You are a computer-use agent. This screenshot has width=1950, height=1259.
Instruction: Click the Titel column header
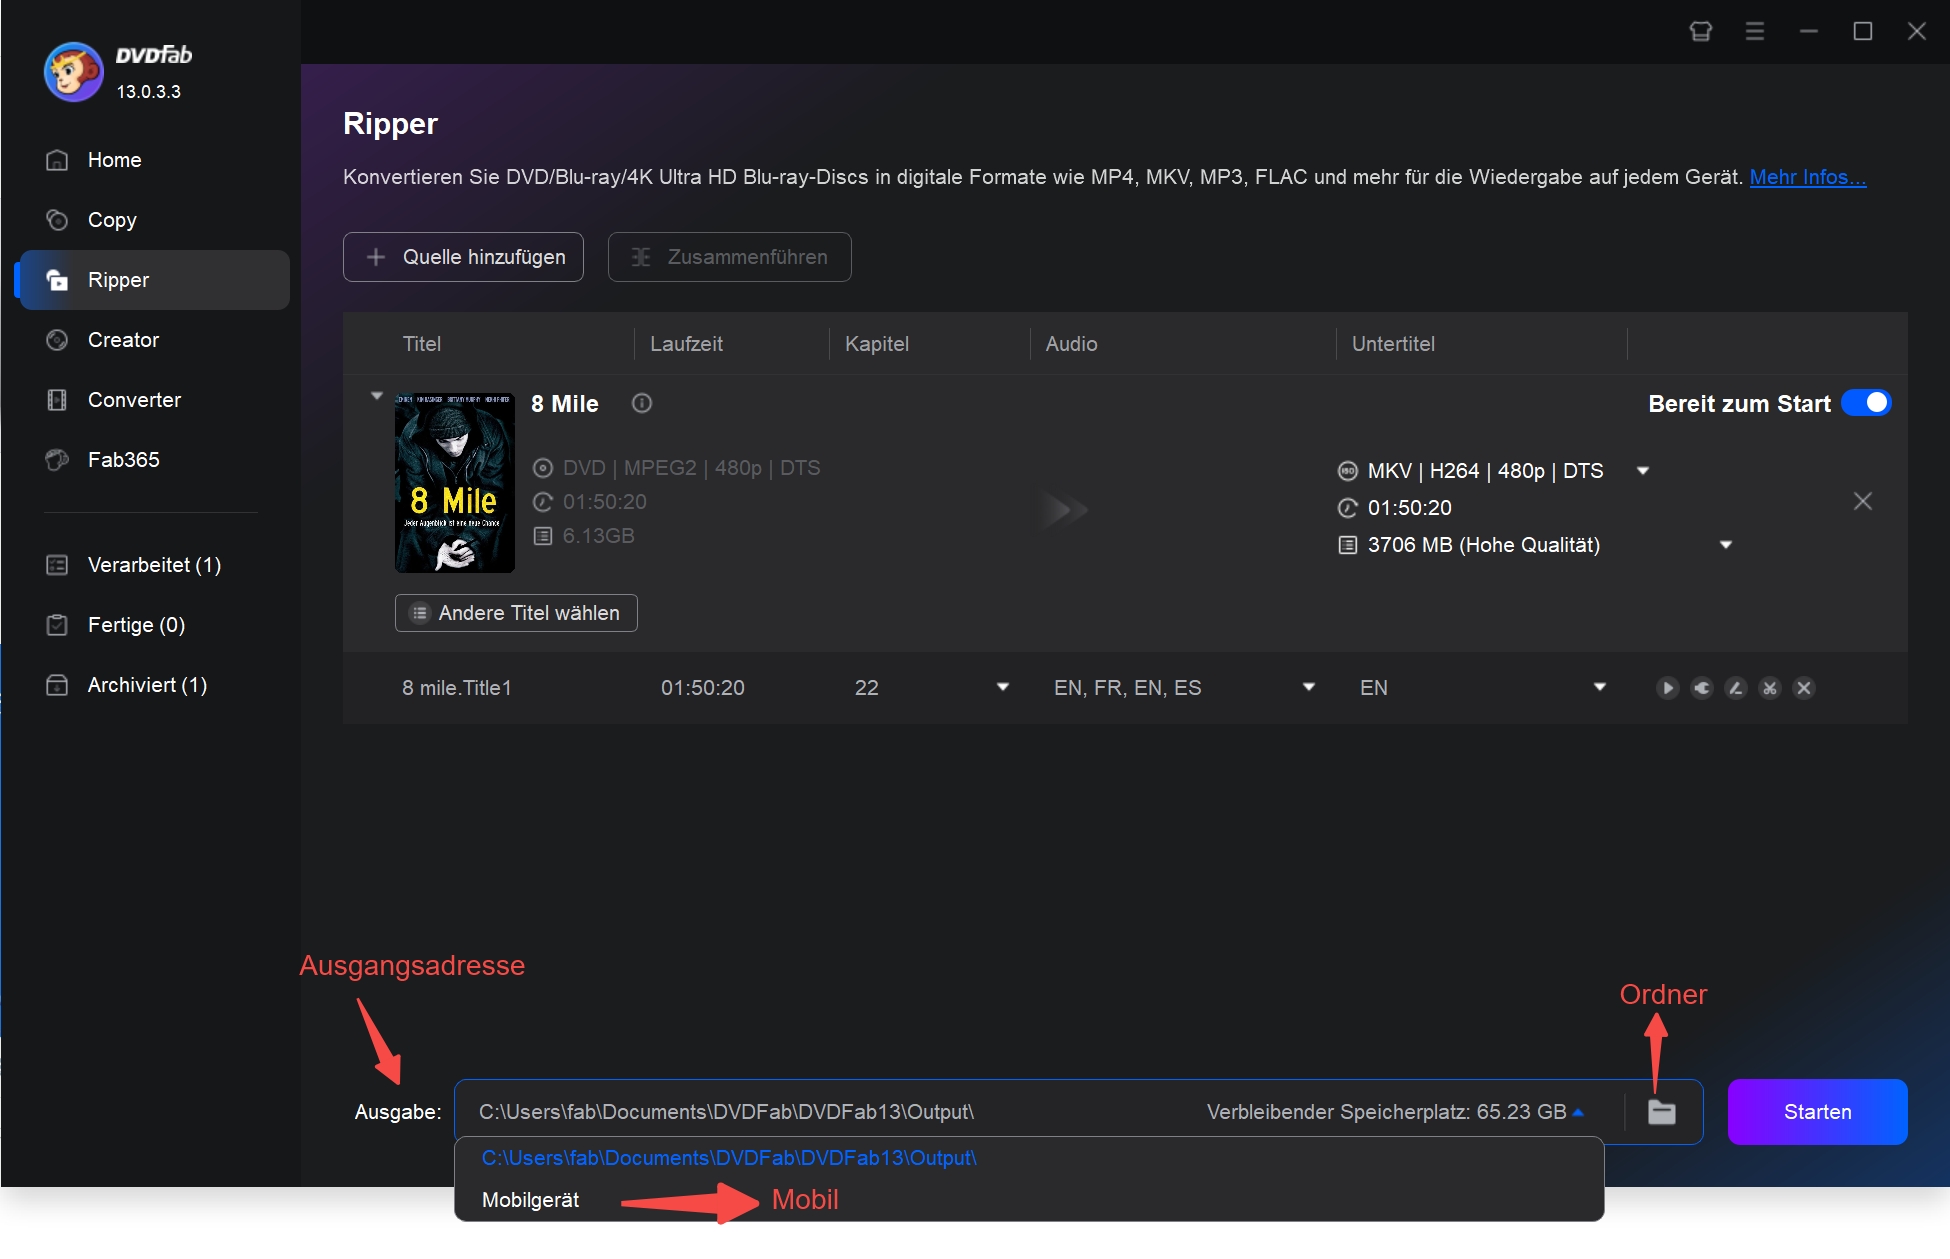[421, 344]
